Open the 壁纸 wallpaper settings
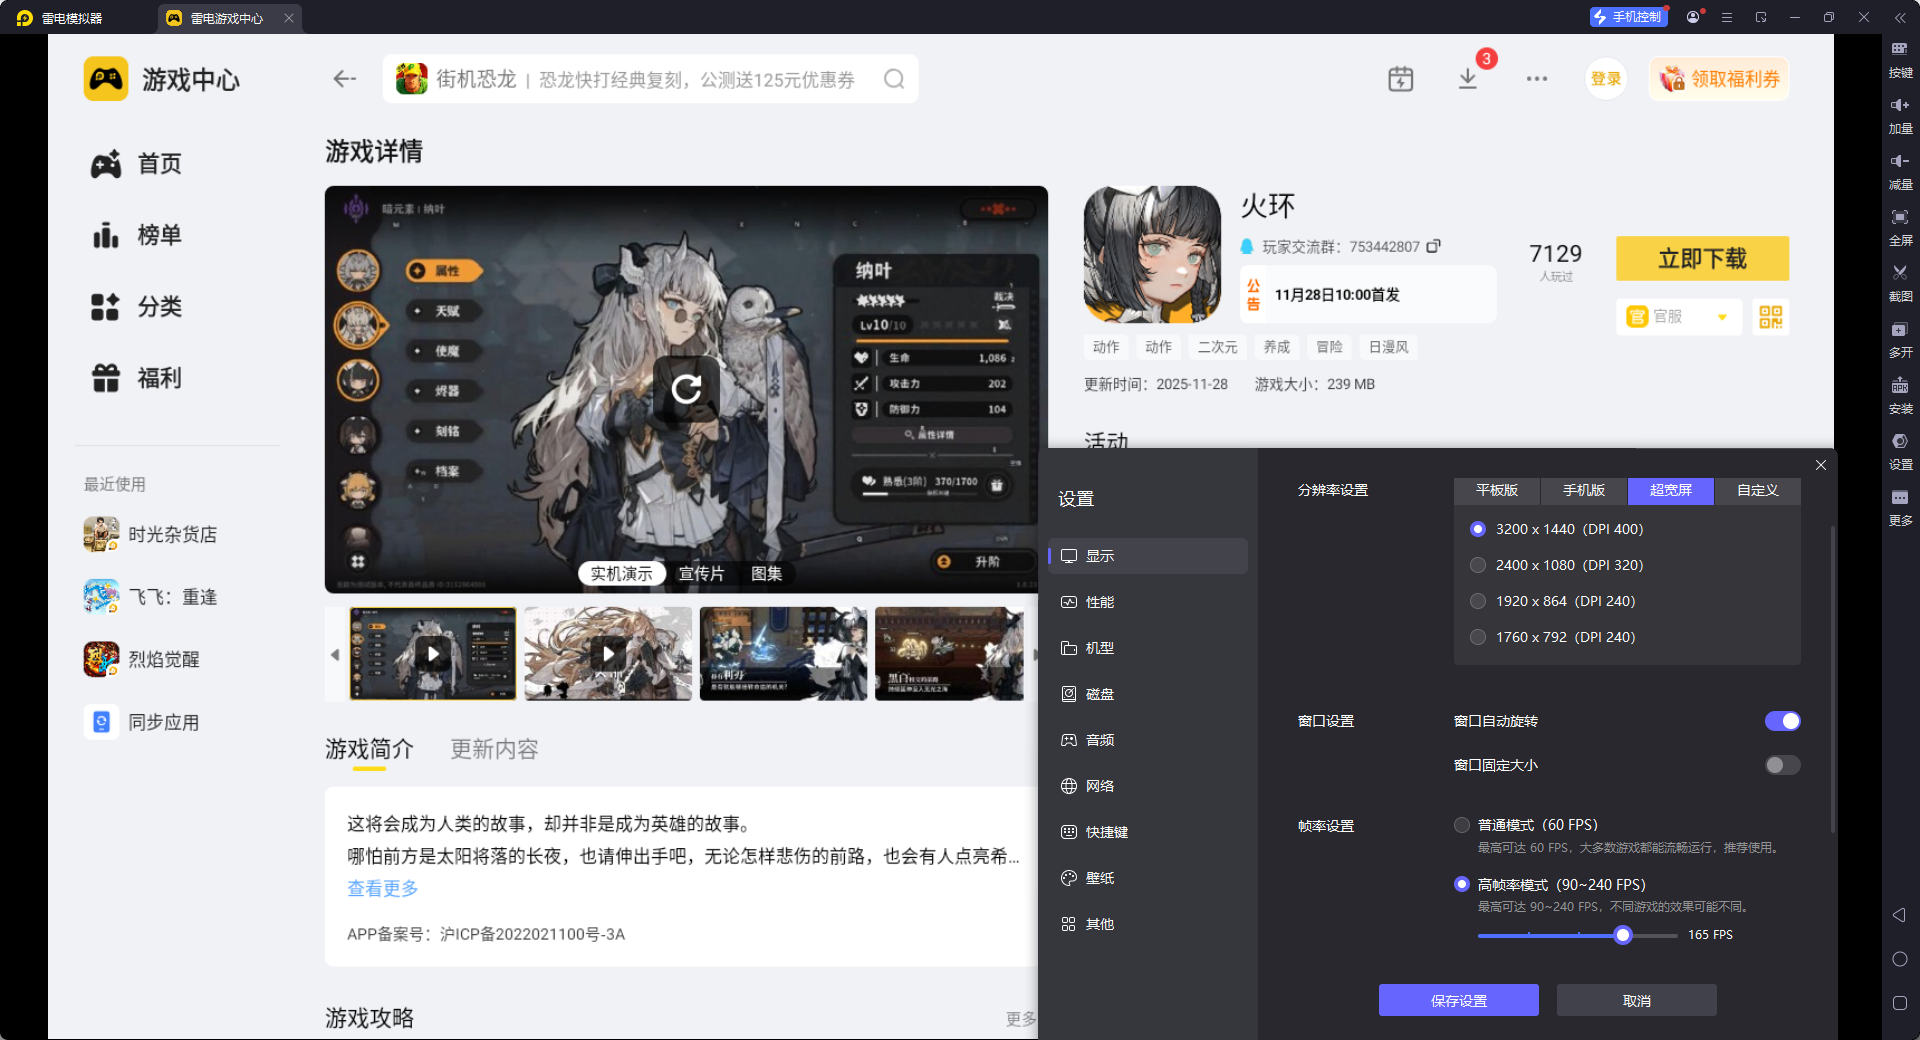1920x1040 pixels. (x=1100, y=877)
